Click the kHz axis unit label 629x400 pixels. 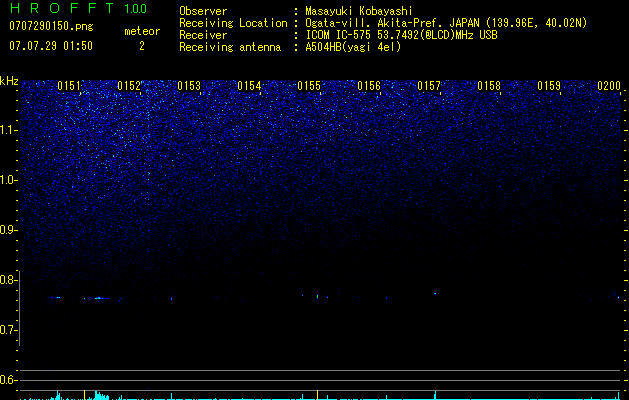click(x=9, y=81)
